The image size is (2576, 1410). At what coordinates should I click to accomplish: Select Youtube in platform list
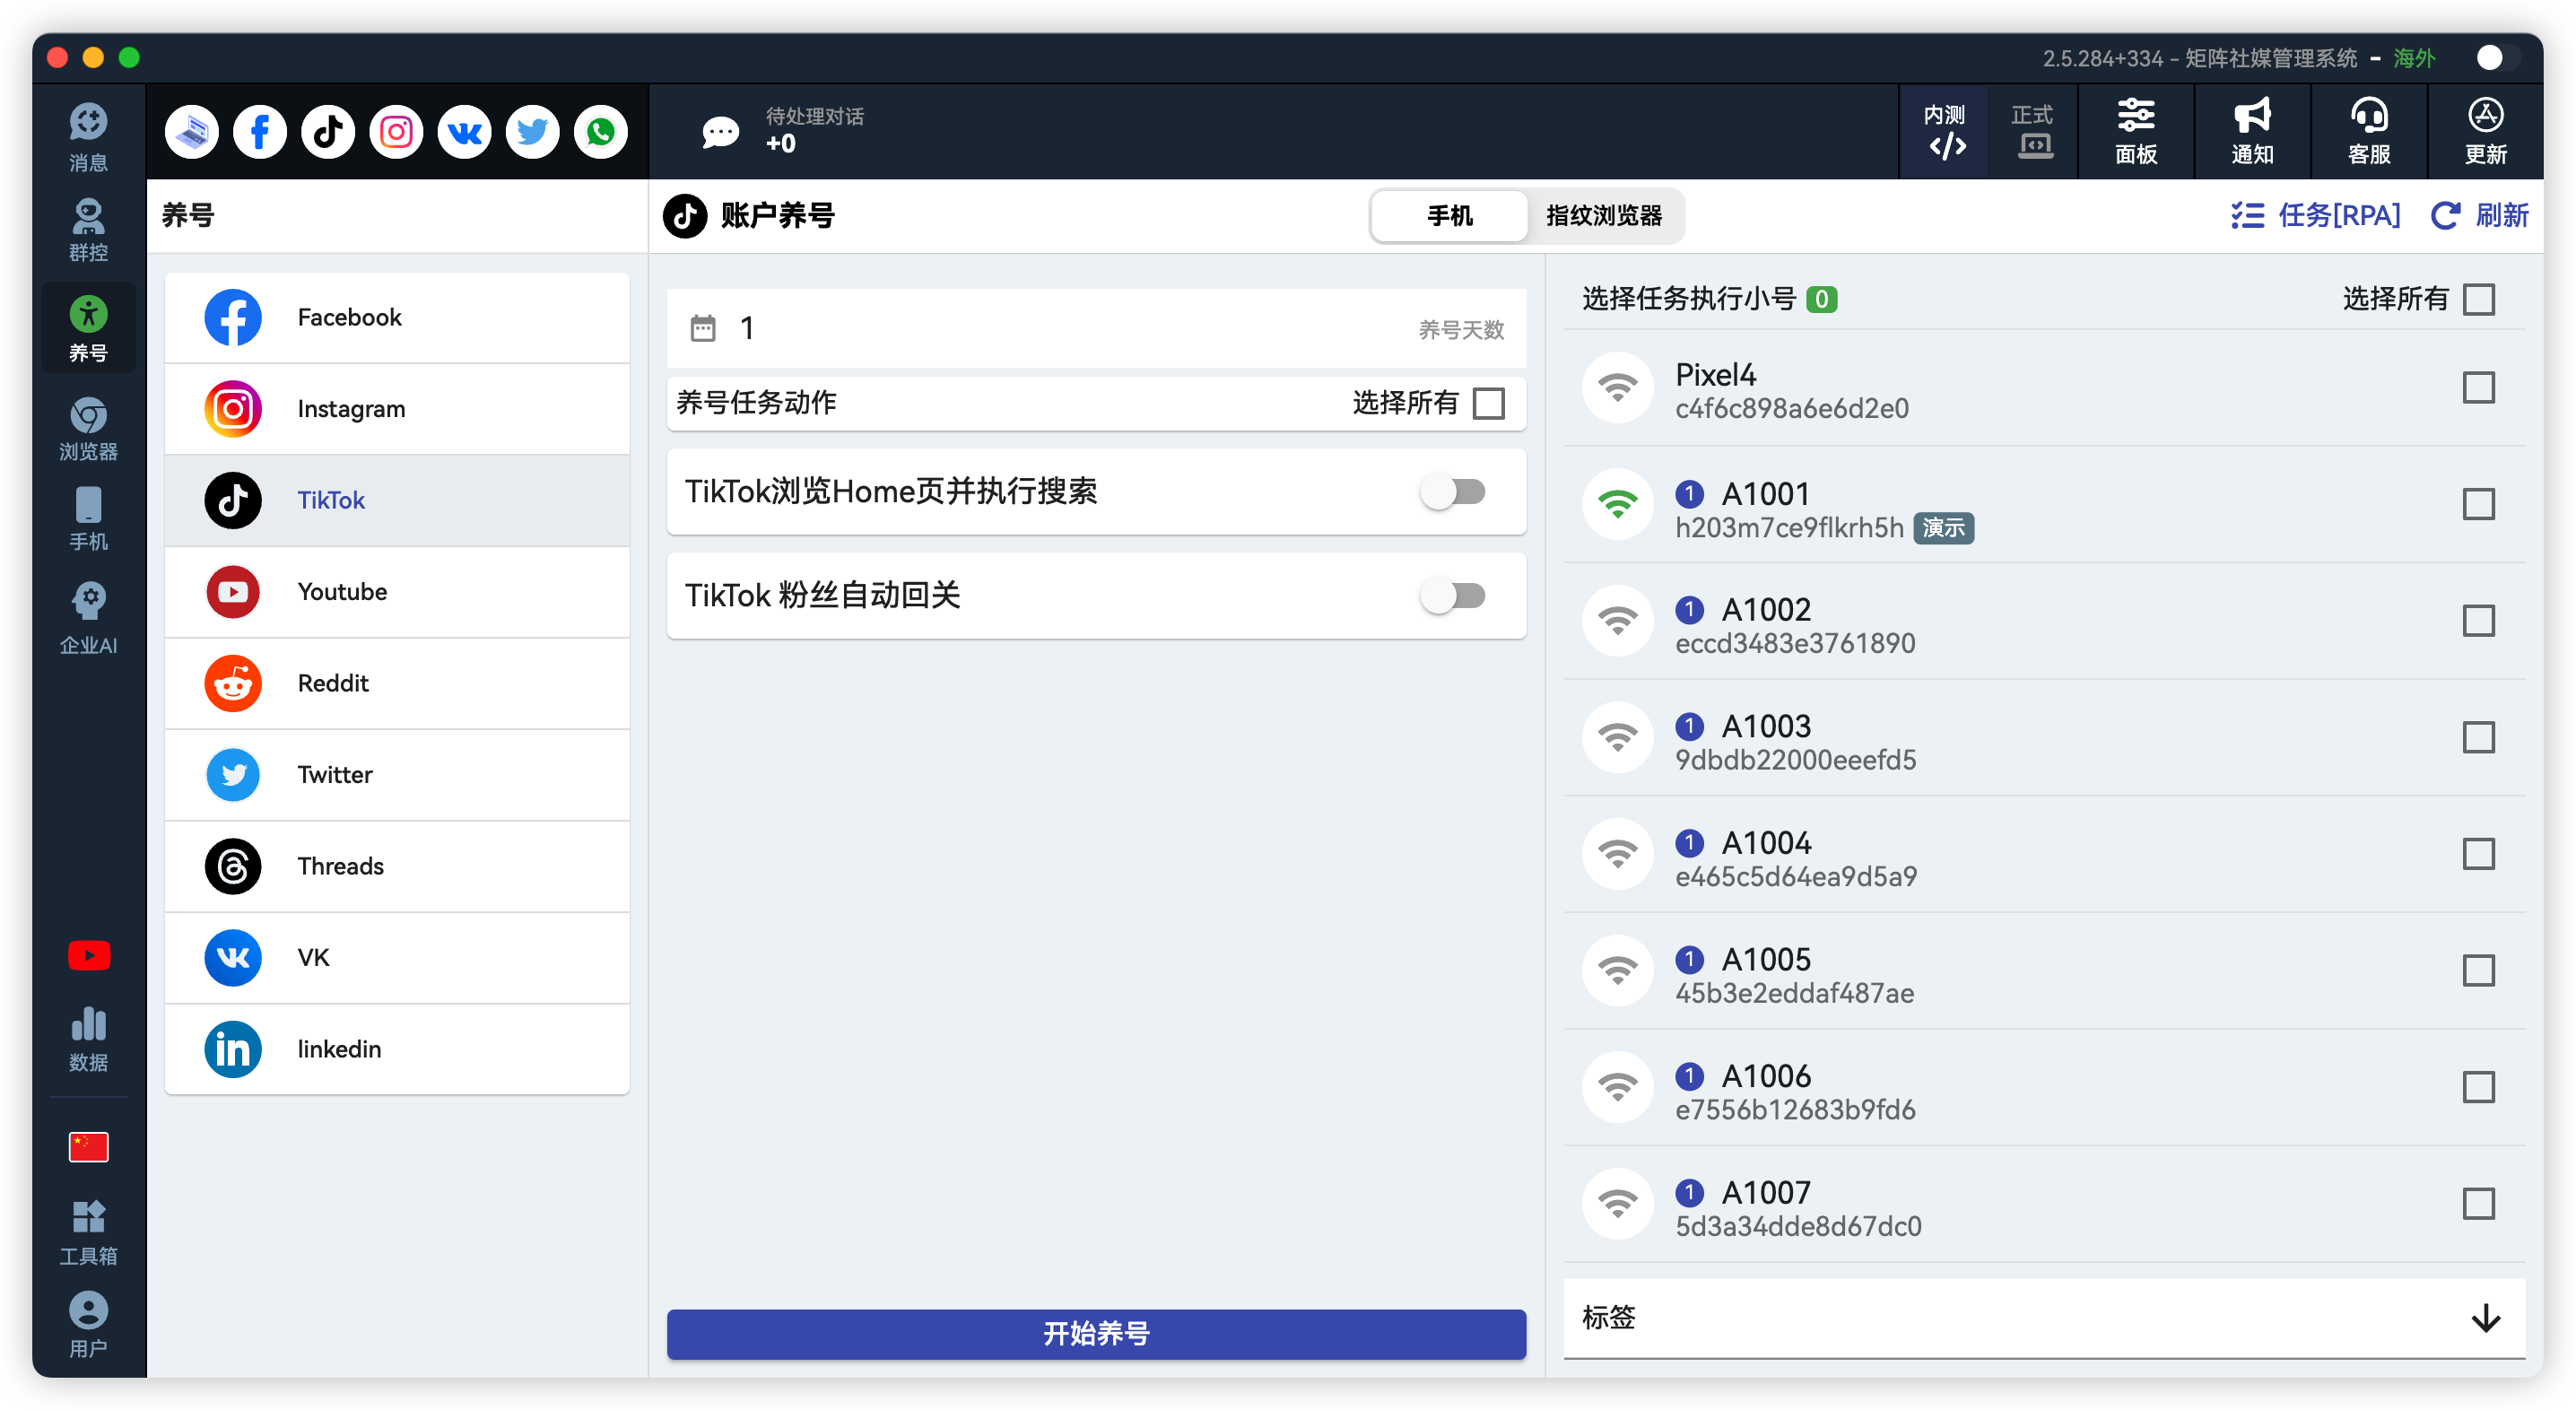[397, 592]
